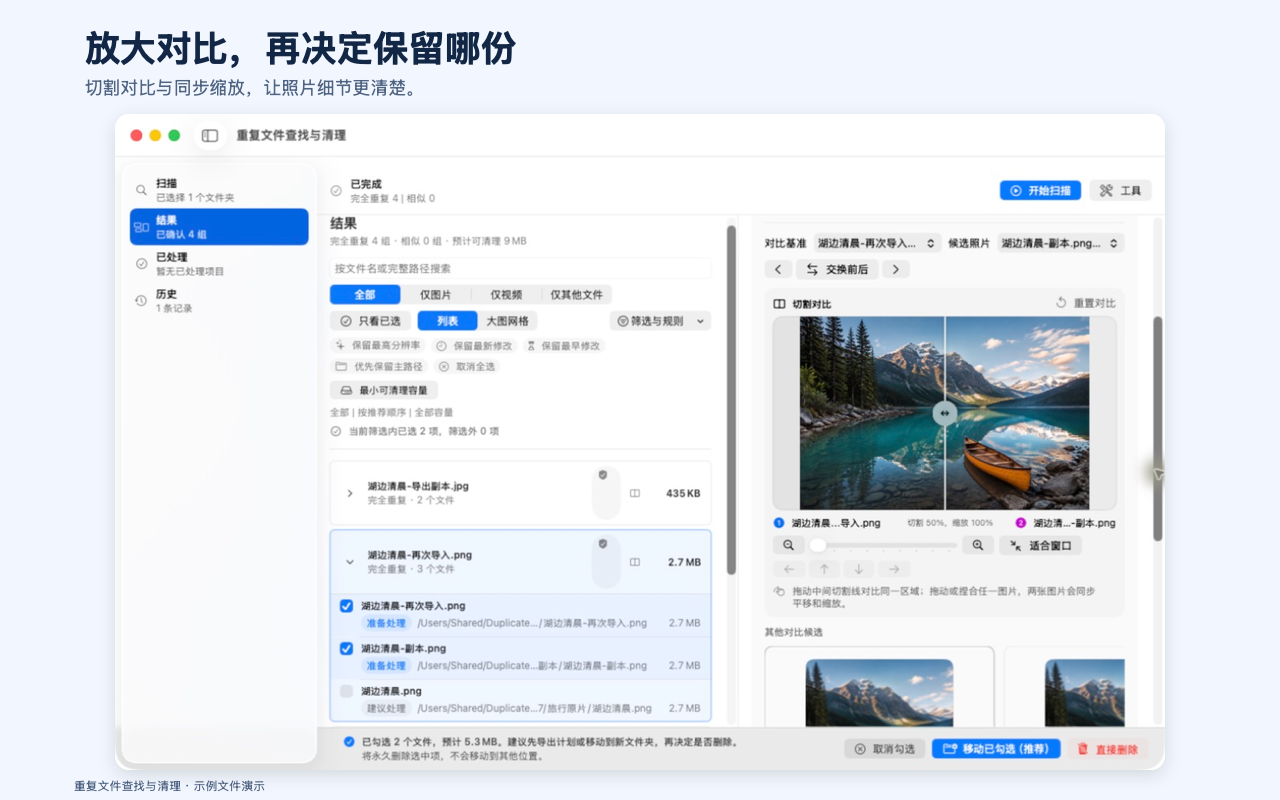Open the 候选照片 file selector

1060,243
